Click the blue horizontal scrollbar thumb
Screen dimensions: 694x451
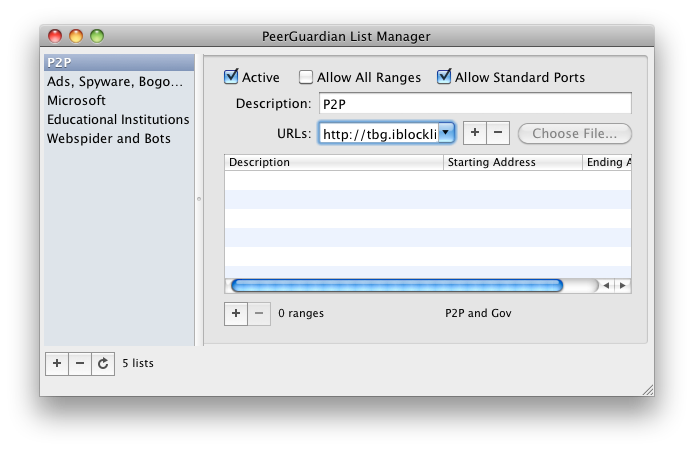point(397,286)
